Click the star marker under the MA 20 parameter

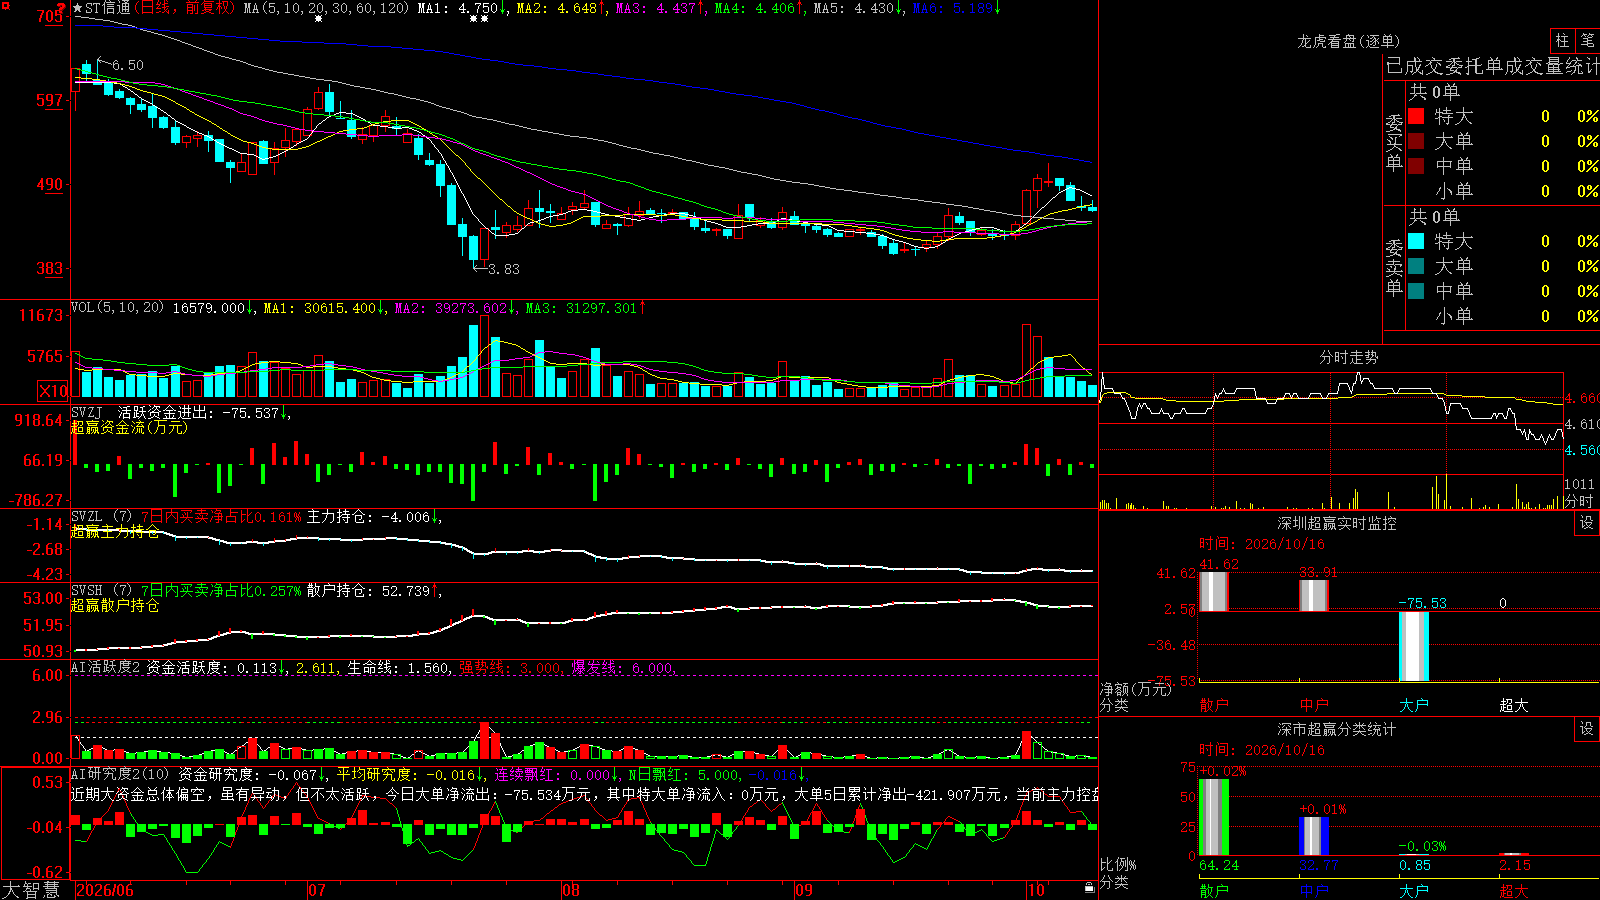coord(318,18)
